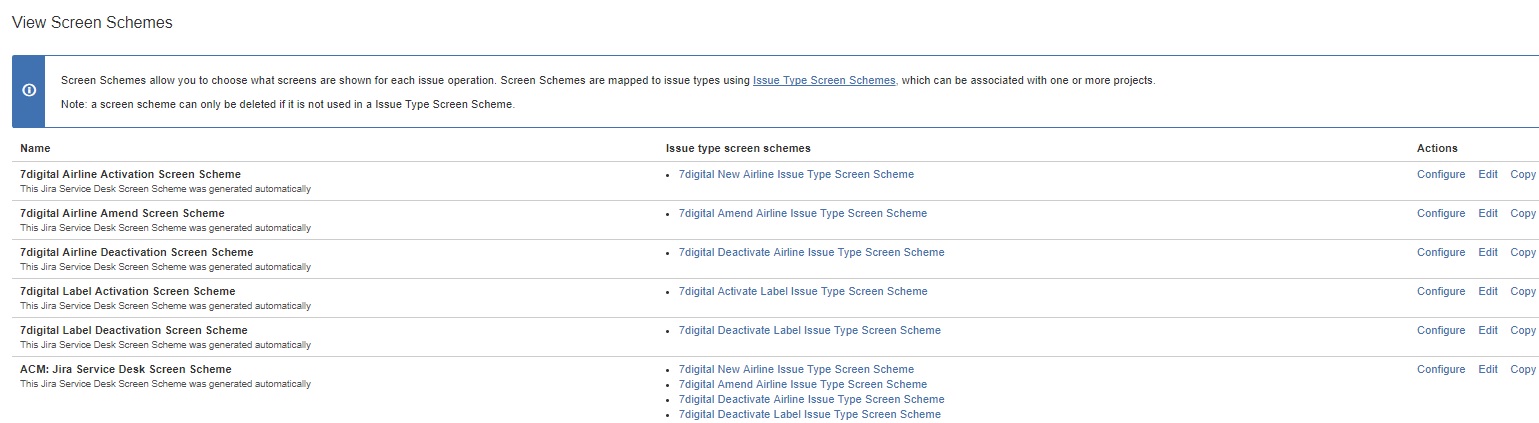This screenshot has width=1539, height=423.
Task: Click the Actions column header
Action: [x=1437, y=148]
